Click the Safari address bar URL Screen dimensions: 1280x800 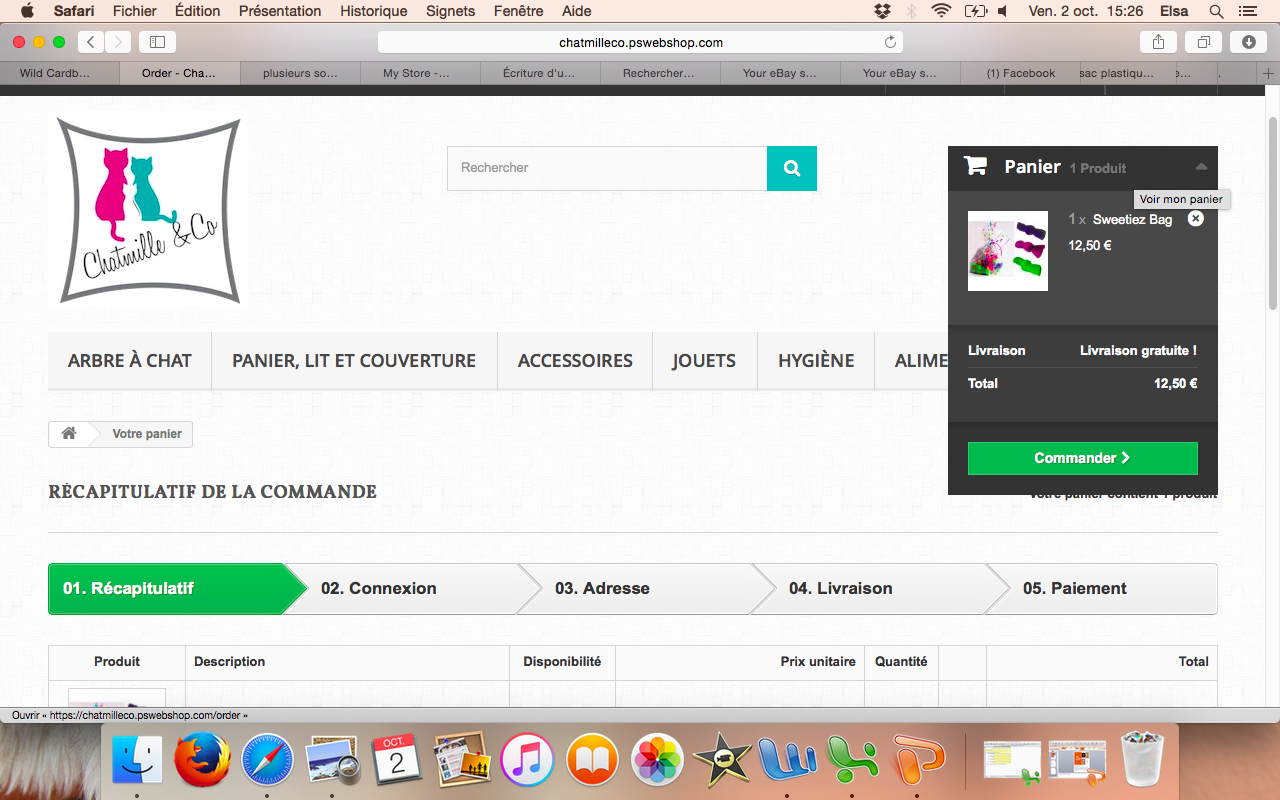pyautogui.click(x=641, y=42)
